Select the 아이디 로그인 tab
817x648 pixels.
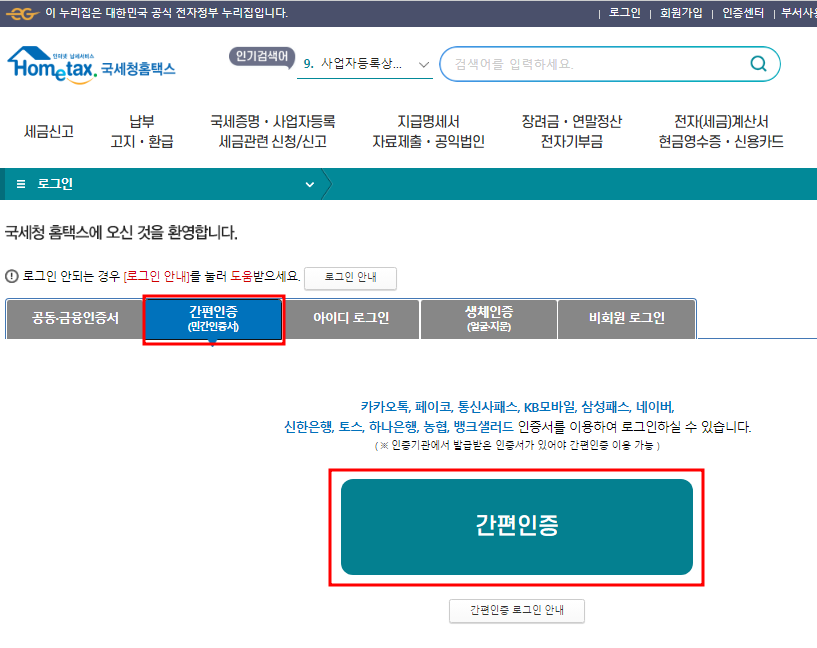351,318
